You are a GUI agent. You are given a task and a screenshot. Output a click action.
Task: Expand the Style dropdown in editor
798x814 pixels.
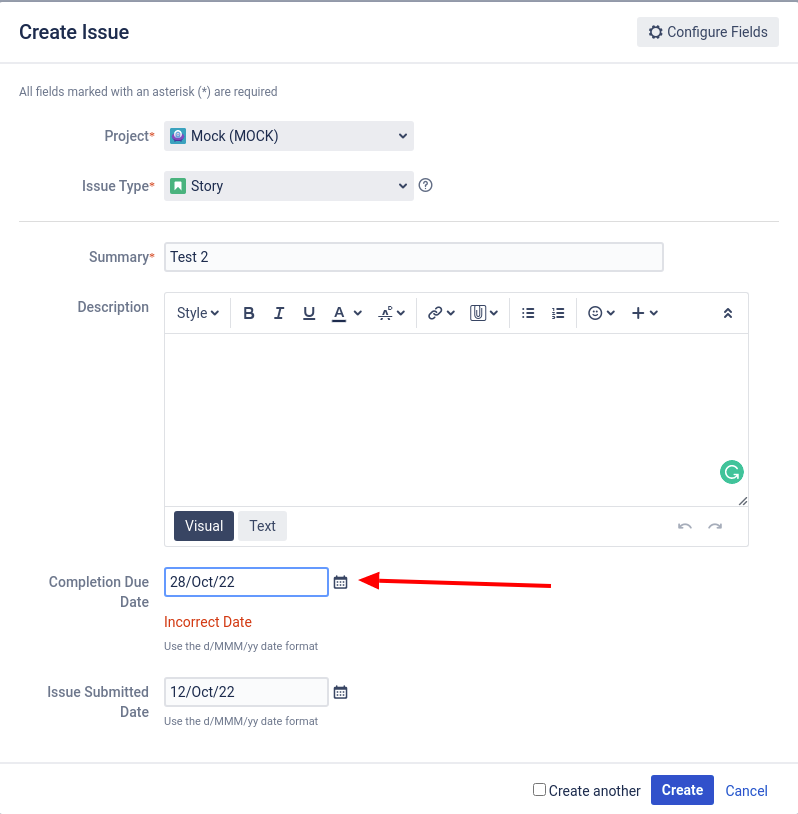pyautogui.click(x=198, y=313)
